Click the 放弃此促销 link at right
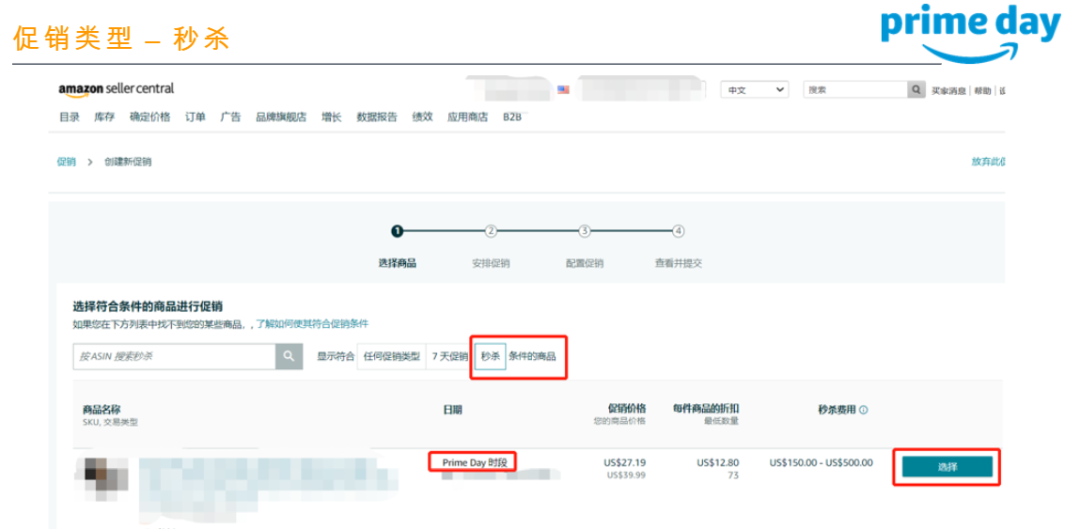The width and height of the screenshot is (1080, 529). pos(988,162)
